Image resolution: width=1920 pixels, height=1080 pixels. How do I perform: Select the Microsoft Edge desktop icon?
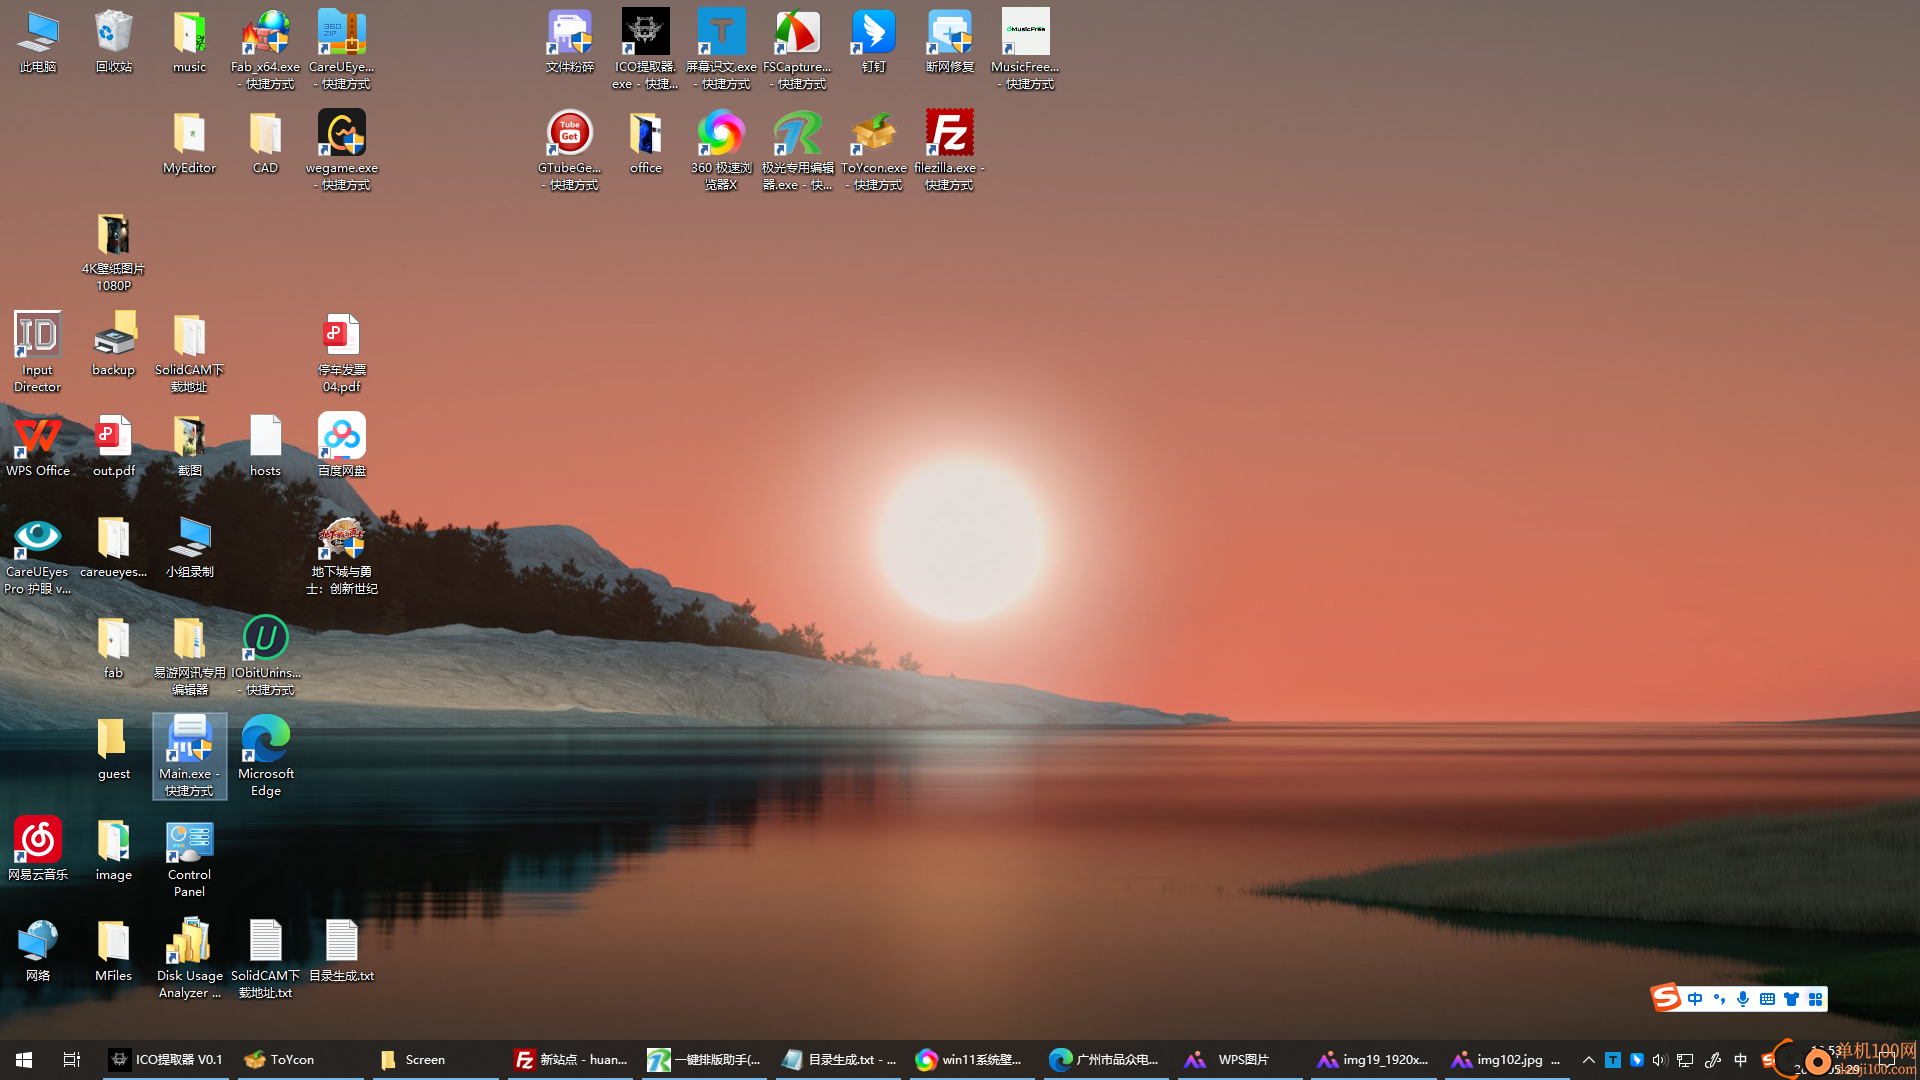265,756
